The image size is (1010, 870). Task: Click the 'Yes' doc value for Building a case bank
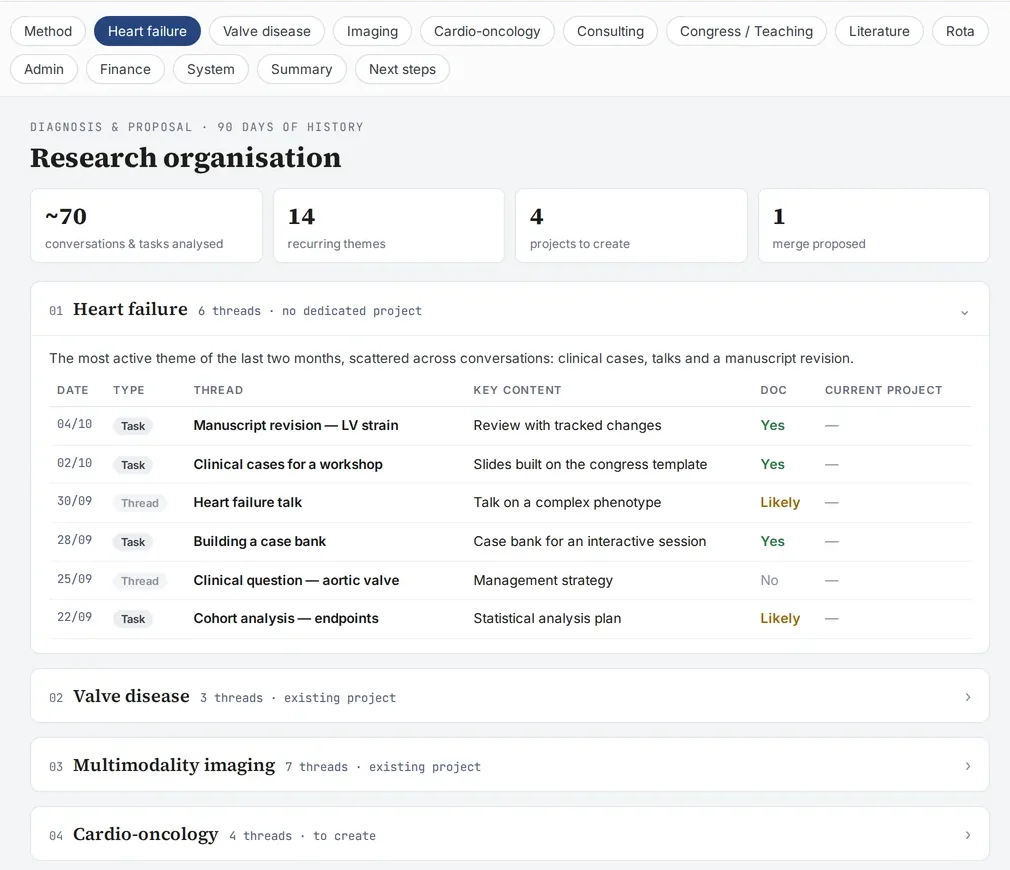772,542
